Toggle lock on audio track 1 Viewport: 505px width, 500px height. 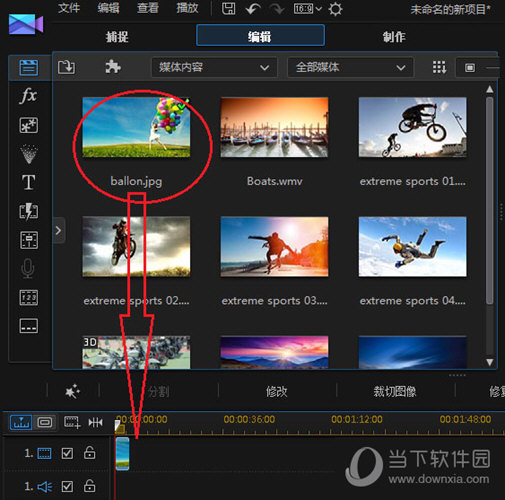pyautogui.click(x=89, y=486)
